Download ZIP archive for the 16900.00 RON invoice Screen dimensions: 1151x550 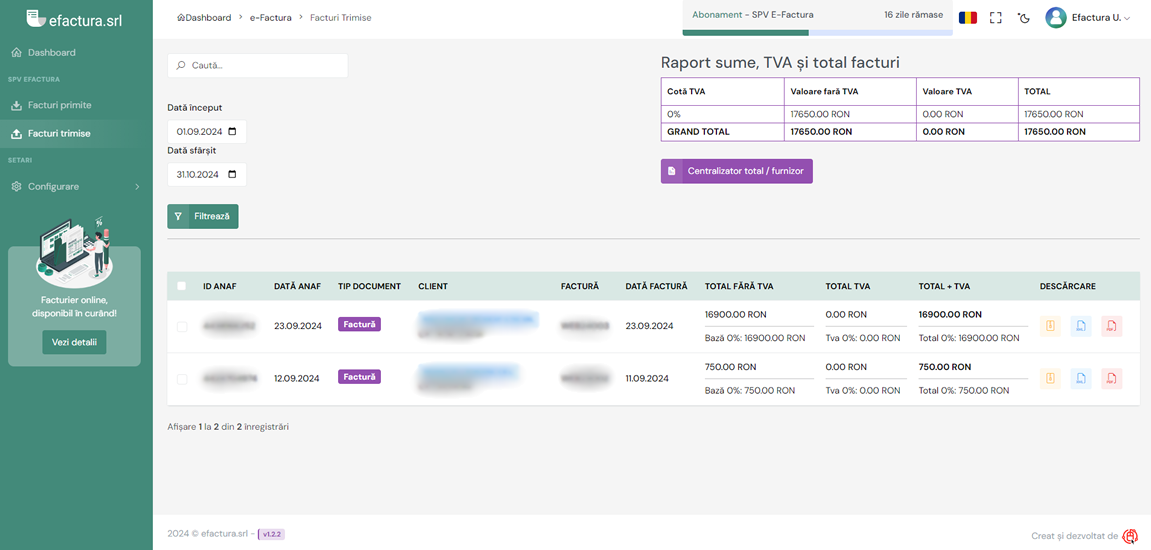1050,326
